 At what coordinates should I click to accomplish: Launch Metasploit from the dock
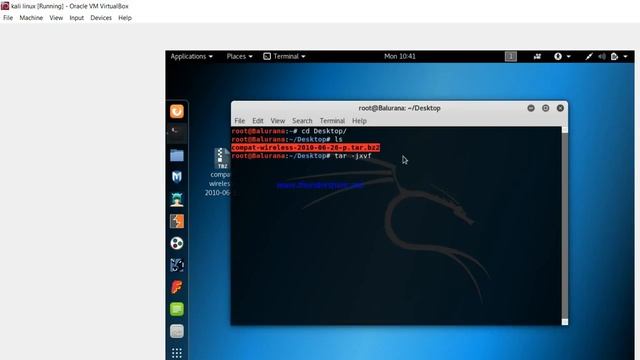click(177, 177)
